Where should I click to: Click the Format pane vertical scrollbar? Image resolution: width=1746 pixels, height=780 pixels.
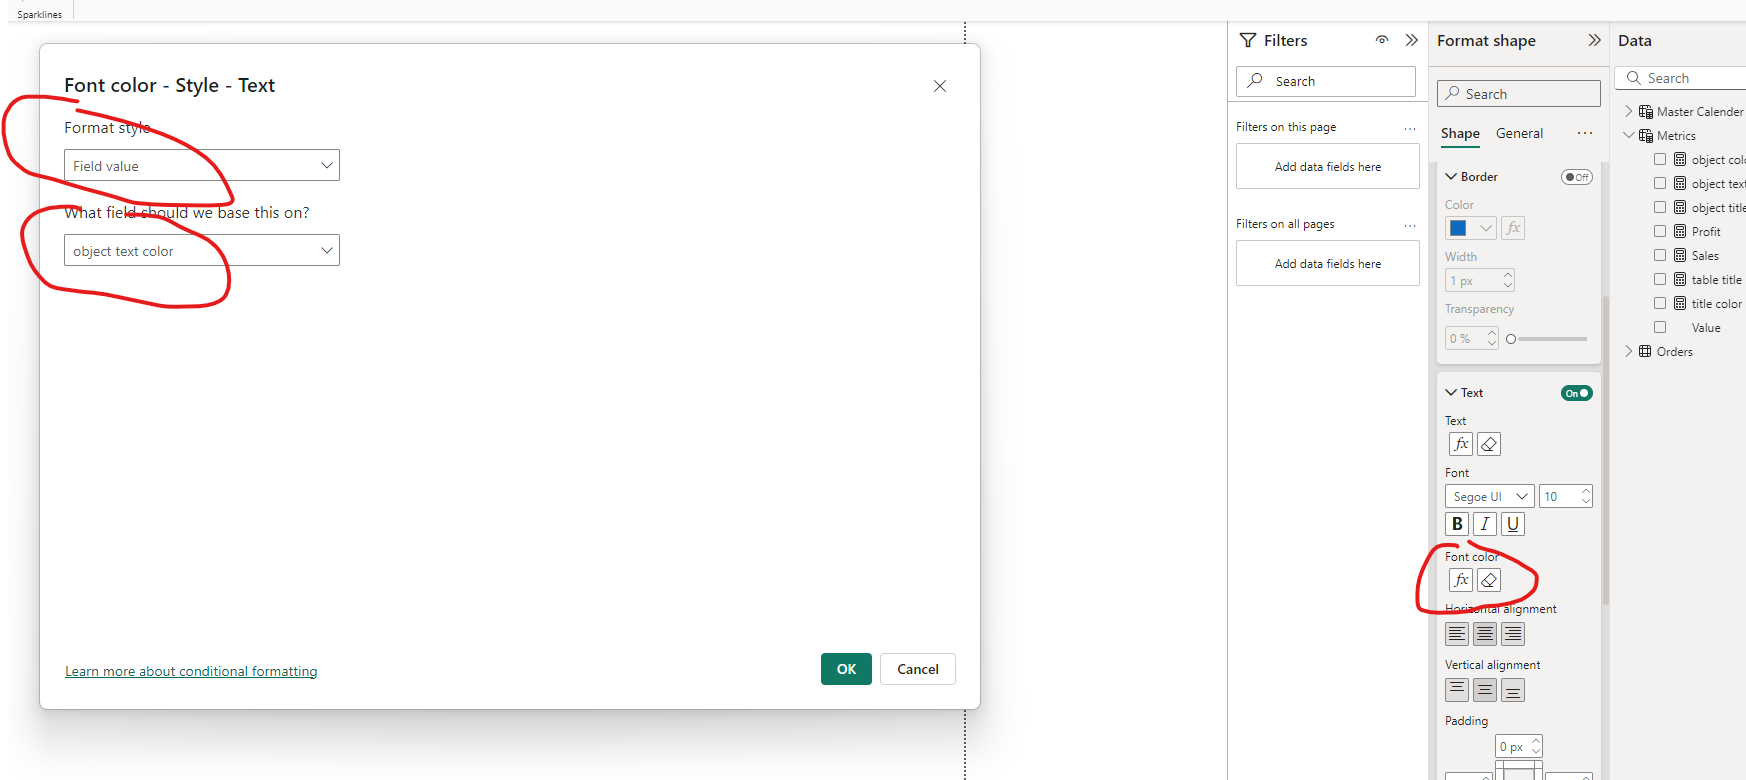coord(1606,450)
